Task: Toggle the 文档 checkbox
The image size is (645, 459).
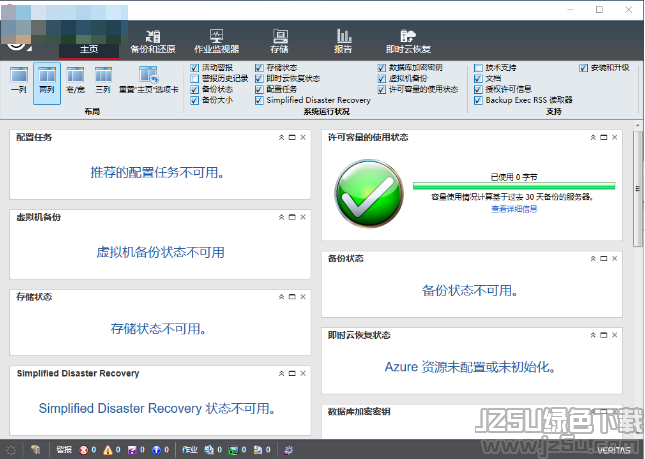Action: point(478,79)
